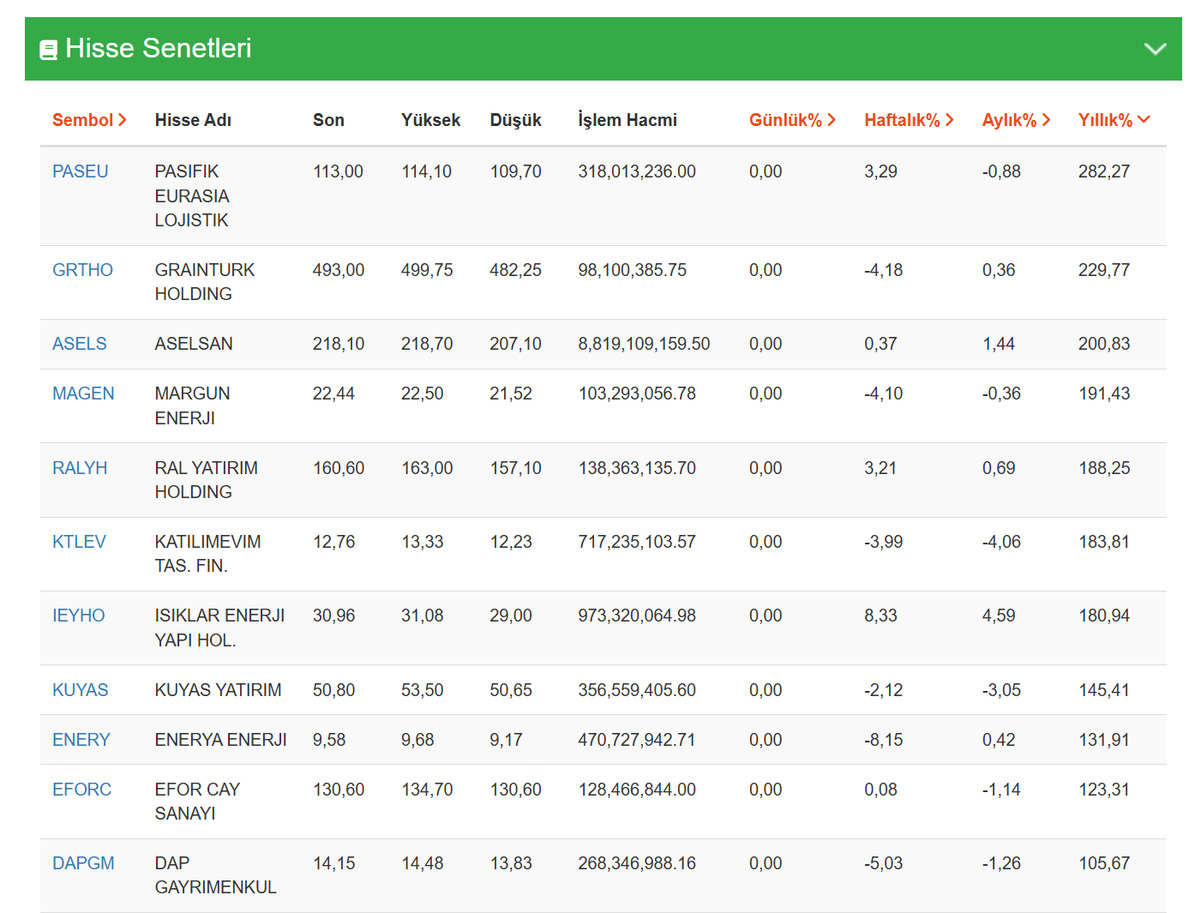Click IEYHO monthly value 4,59

click(x=999, y=616)
